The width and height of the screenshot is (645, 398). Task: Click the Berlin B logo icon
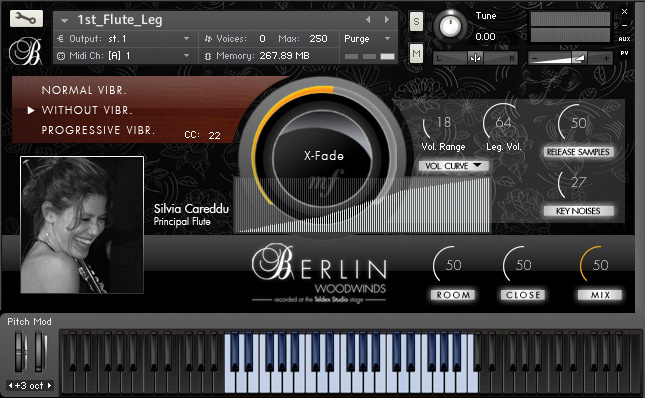pyautogui.click(x=26, y=51)
